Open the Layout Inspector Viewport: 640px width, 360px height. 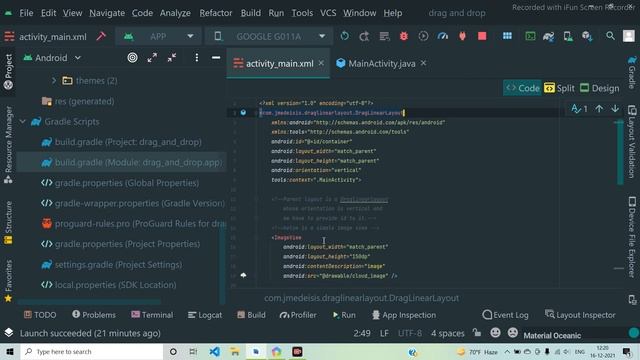(x=580, y=315)
